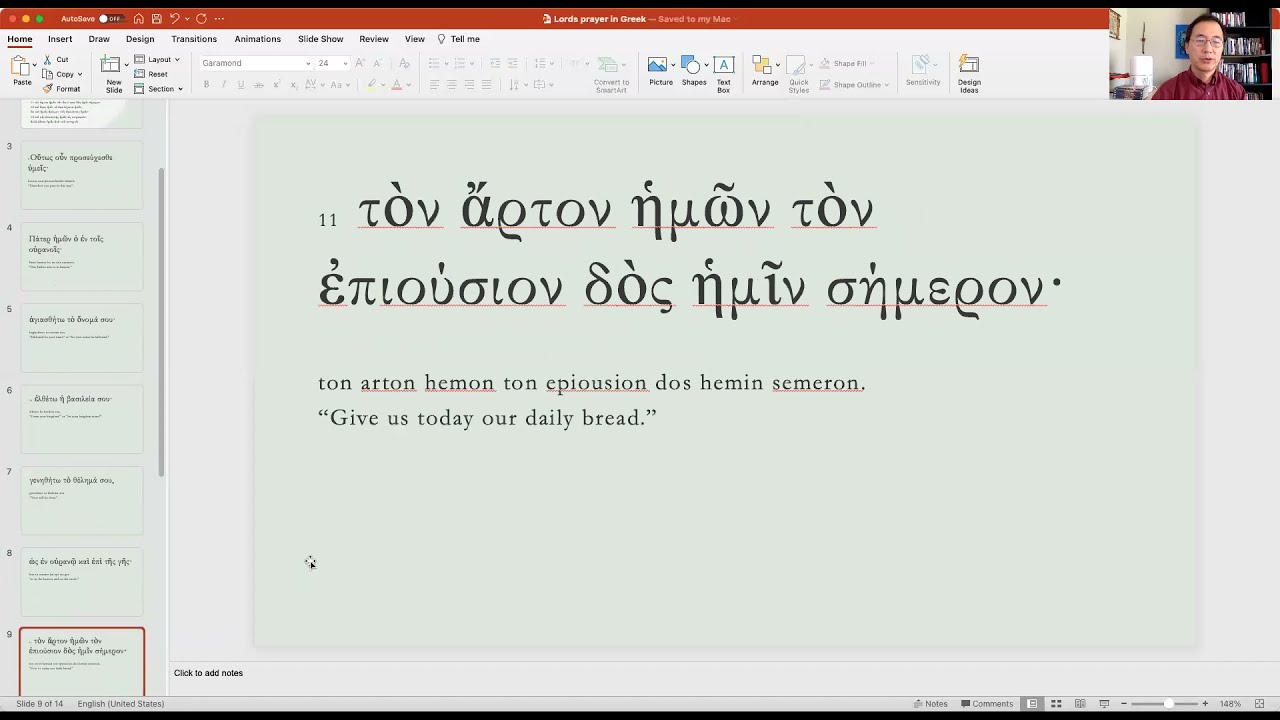Click the Reset button
Screen dimensions: 1280x720
151,74
